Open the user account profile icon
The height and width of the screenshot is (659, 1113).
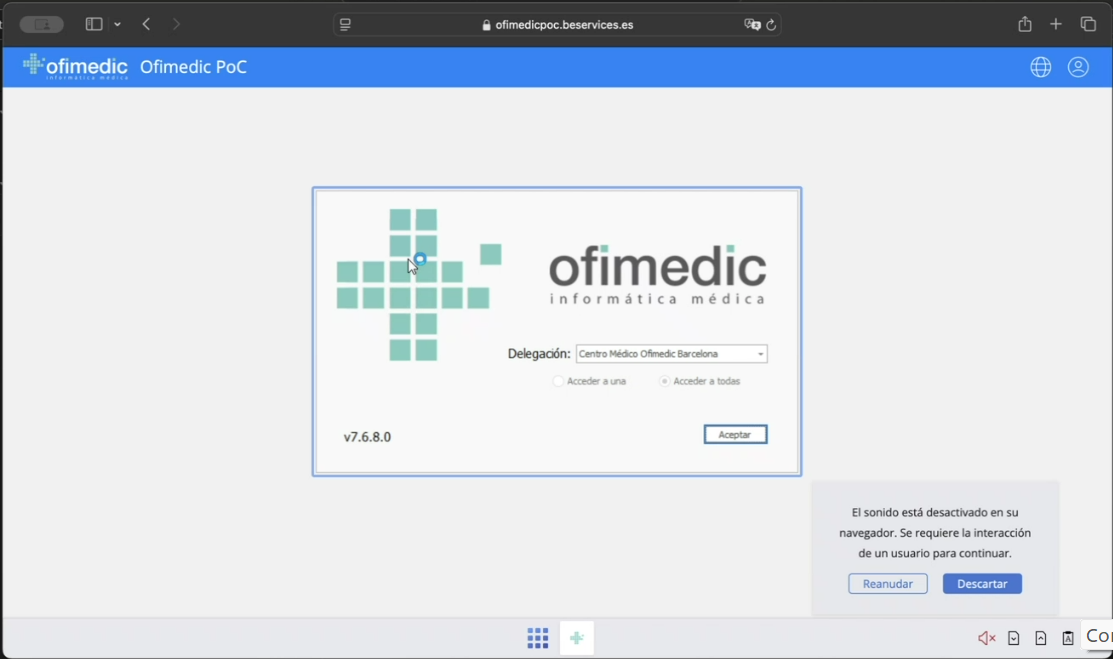click(x=1078, y=67)
